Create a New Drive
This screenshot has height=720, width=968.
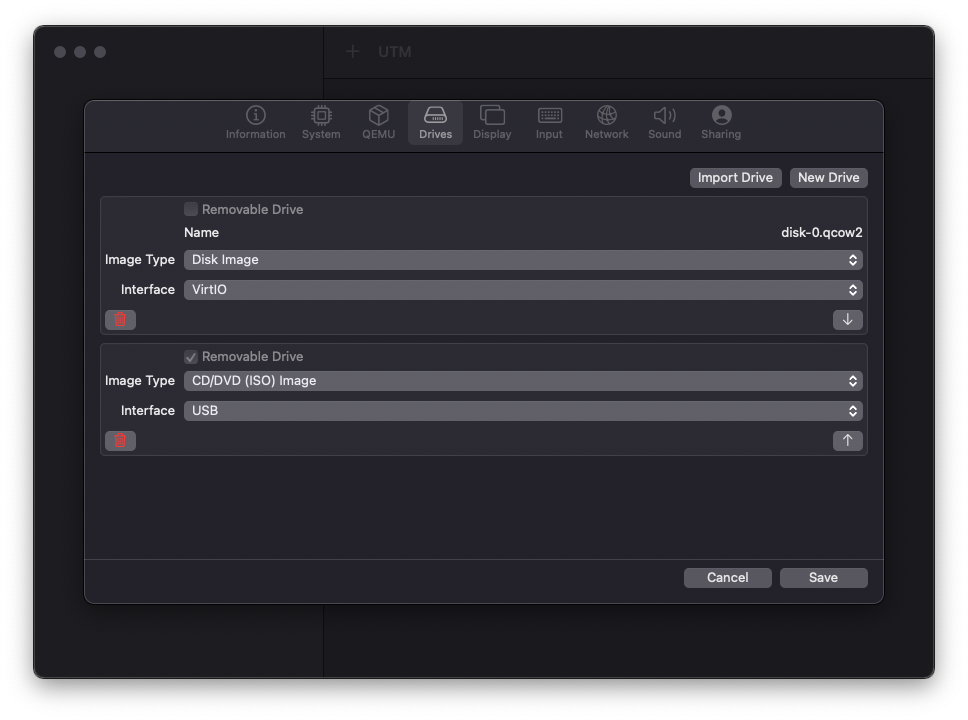(828, 178)
